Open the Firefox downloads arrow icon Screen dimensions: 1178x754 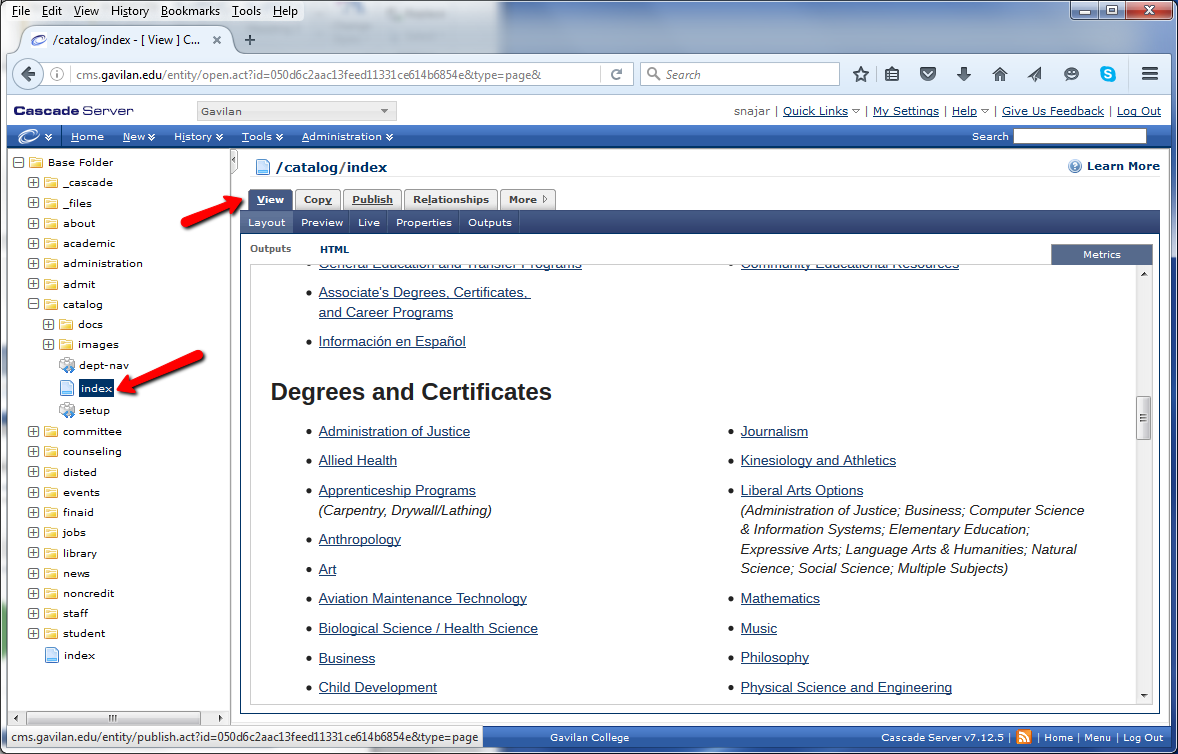click(x=964, y=74)
